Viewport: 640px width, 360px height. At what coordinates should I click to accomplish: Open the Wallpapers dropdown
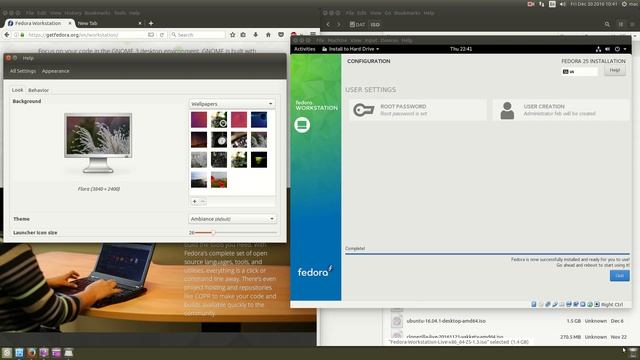click(232, 104)
